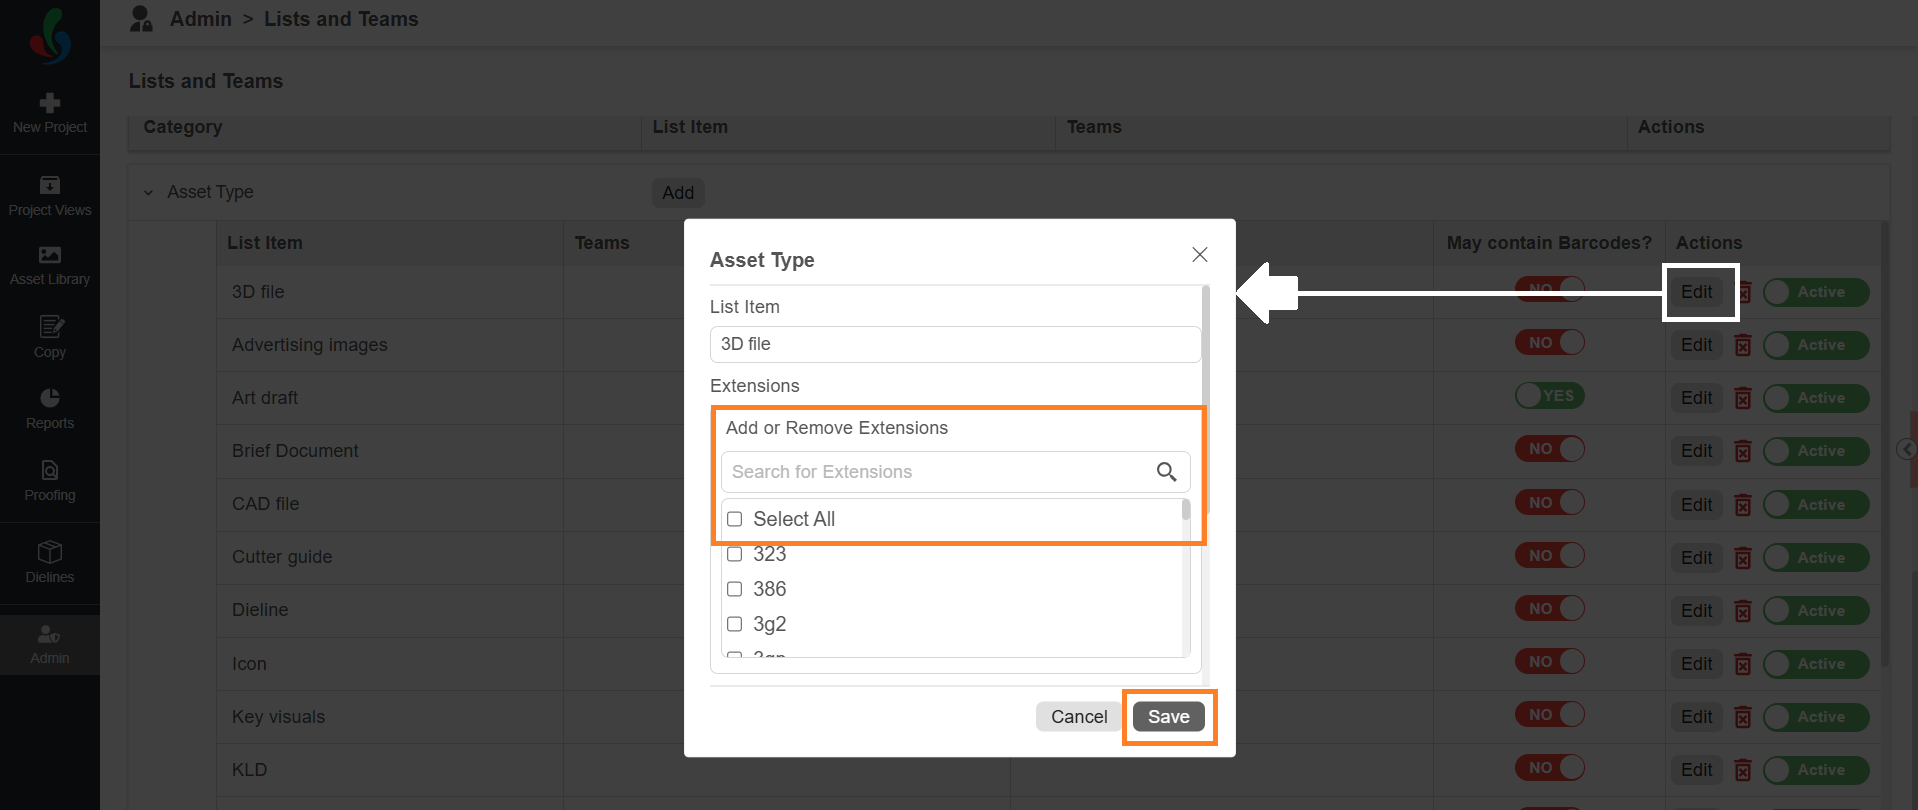Toggle Active status for CAD file
The image size is (1918, 810).
click(1816, 505)
